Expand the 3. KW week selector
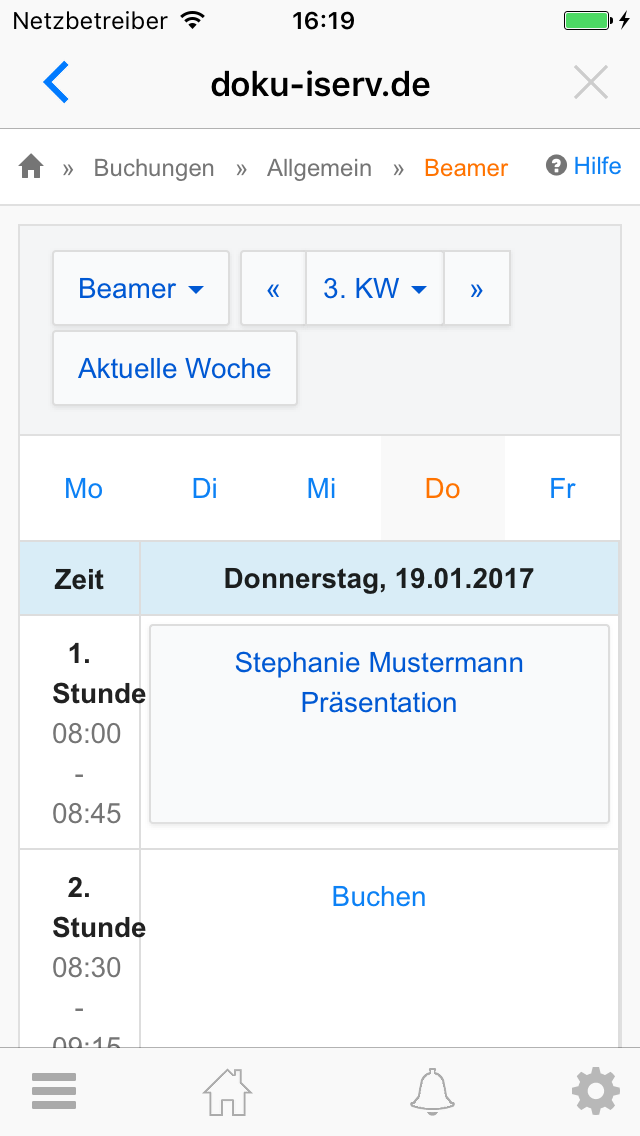The image size is (640, 1136). tap(374, 288)
